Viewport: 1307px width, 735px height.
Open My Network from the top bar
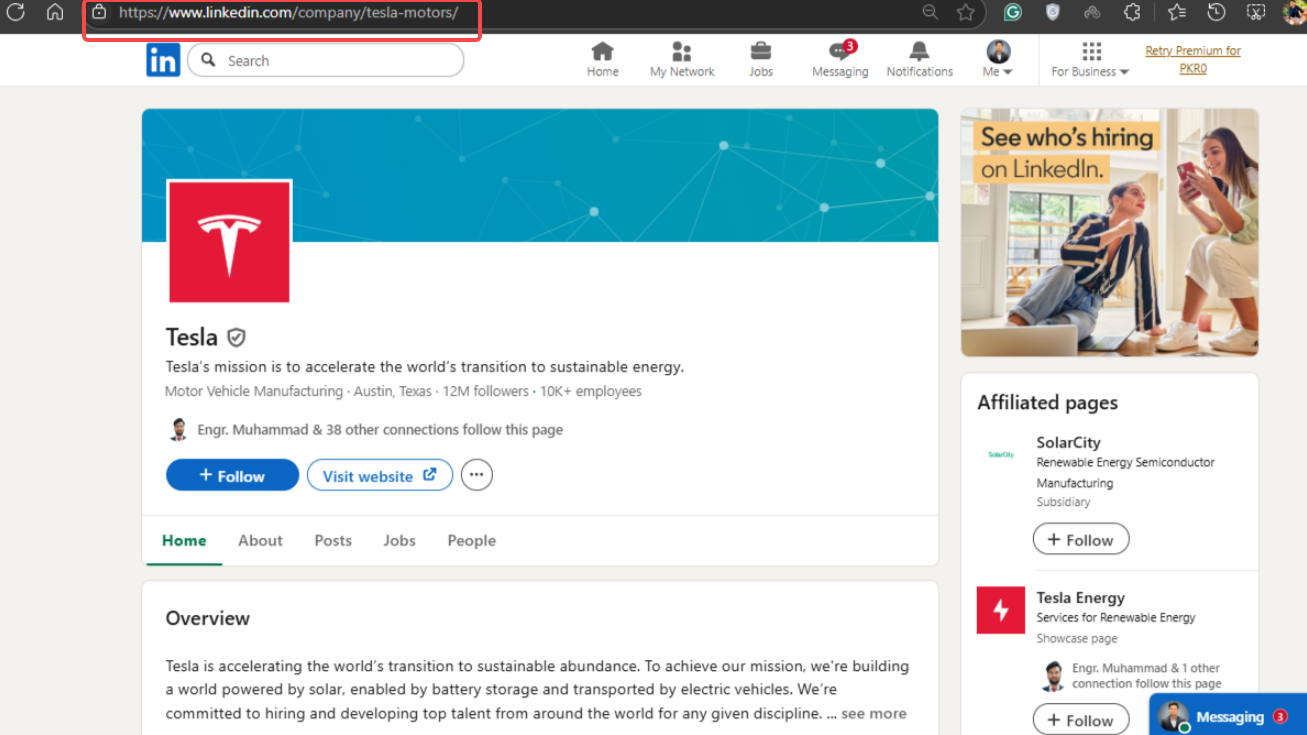tap(682, 60)
